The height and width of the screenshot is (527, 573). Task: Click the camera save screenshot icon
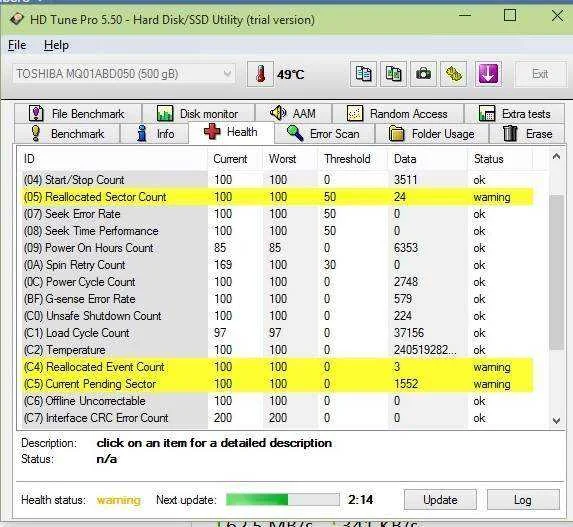point(423,74)
